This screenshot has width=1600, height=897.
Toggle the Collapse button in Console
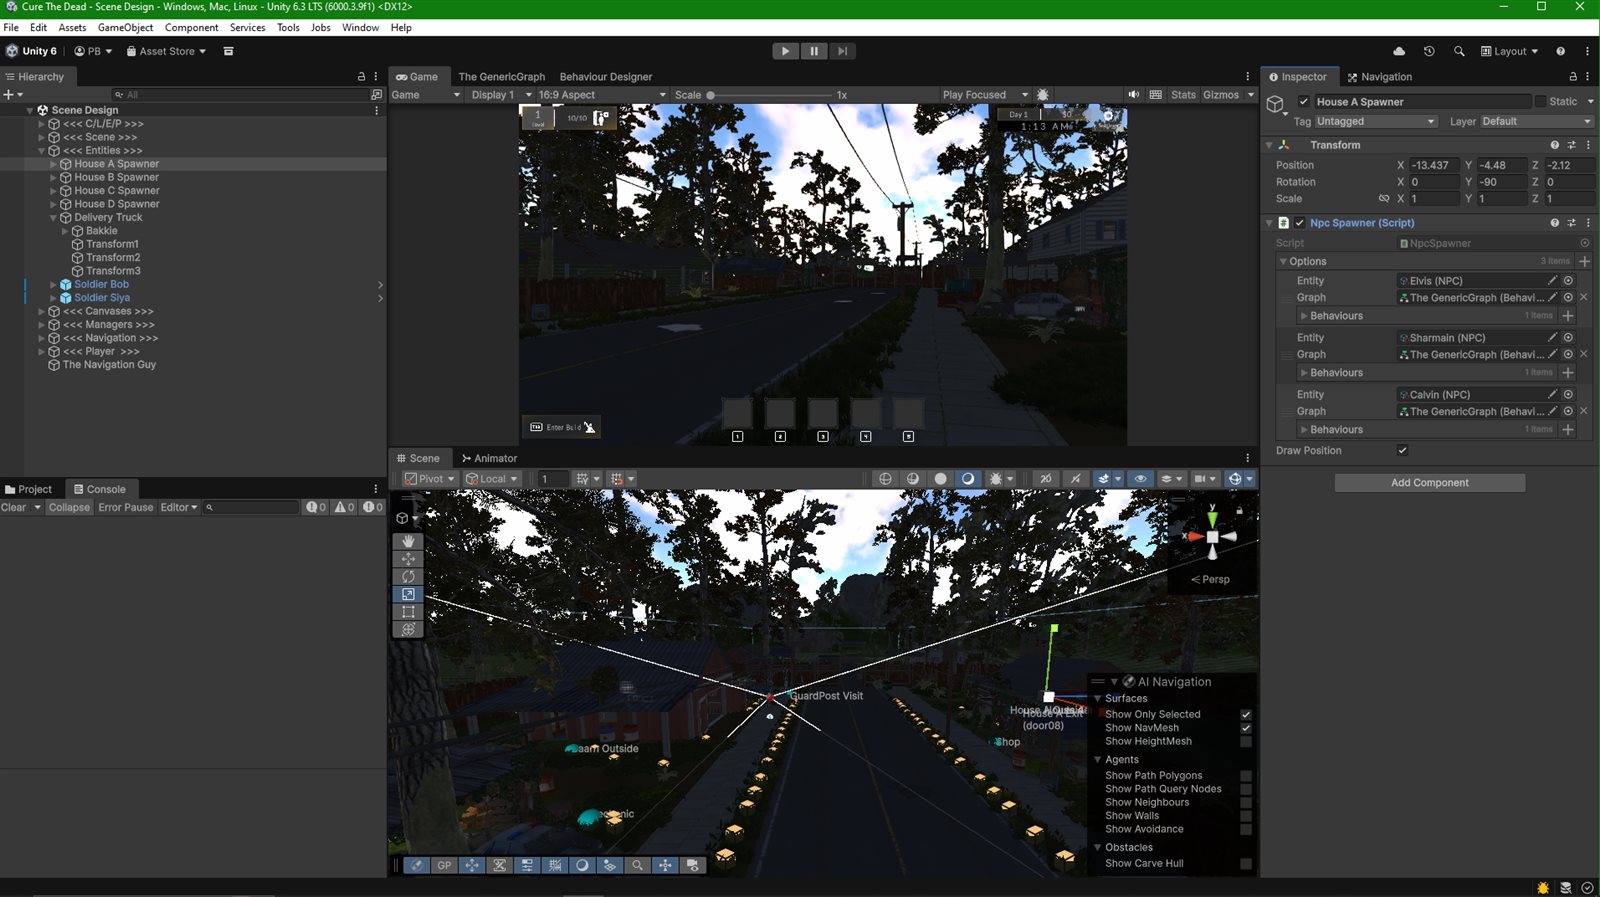(x=69, y=508)
